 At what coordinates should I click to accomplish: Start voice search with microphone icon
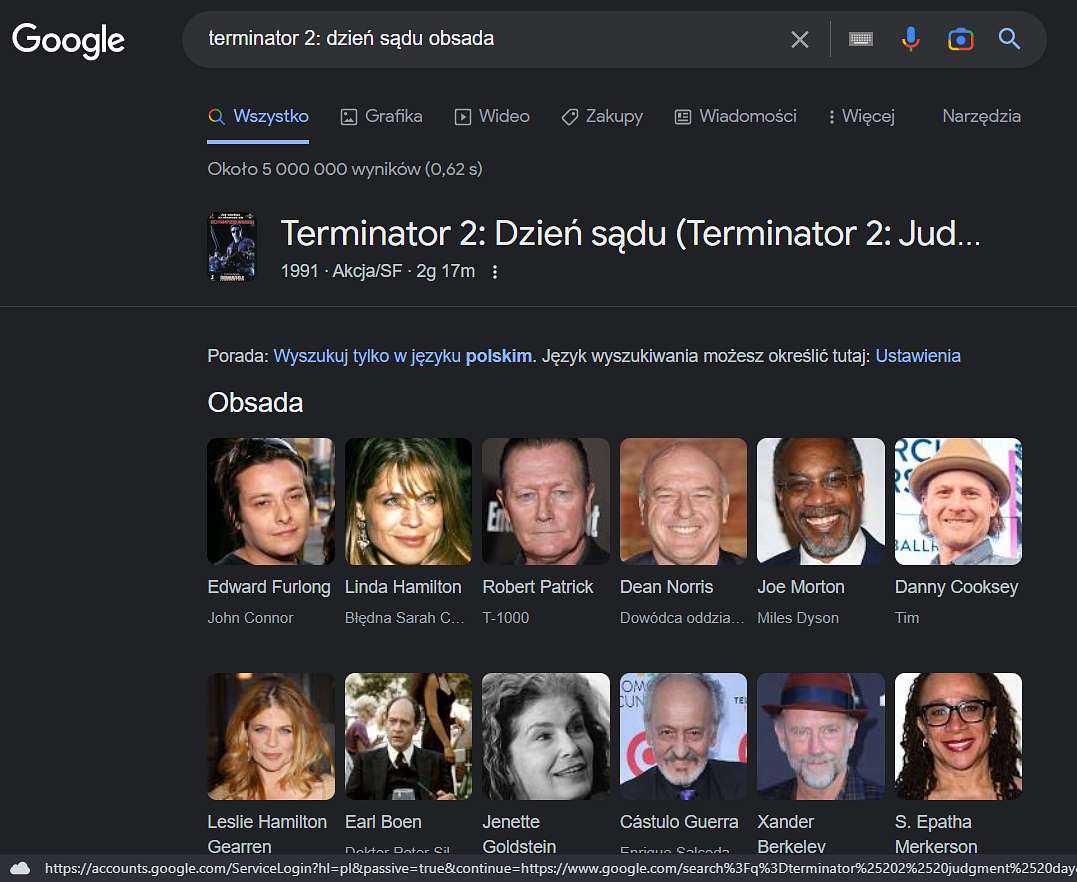(911, 39)
